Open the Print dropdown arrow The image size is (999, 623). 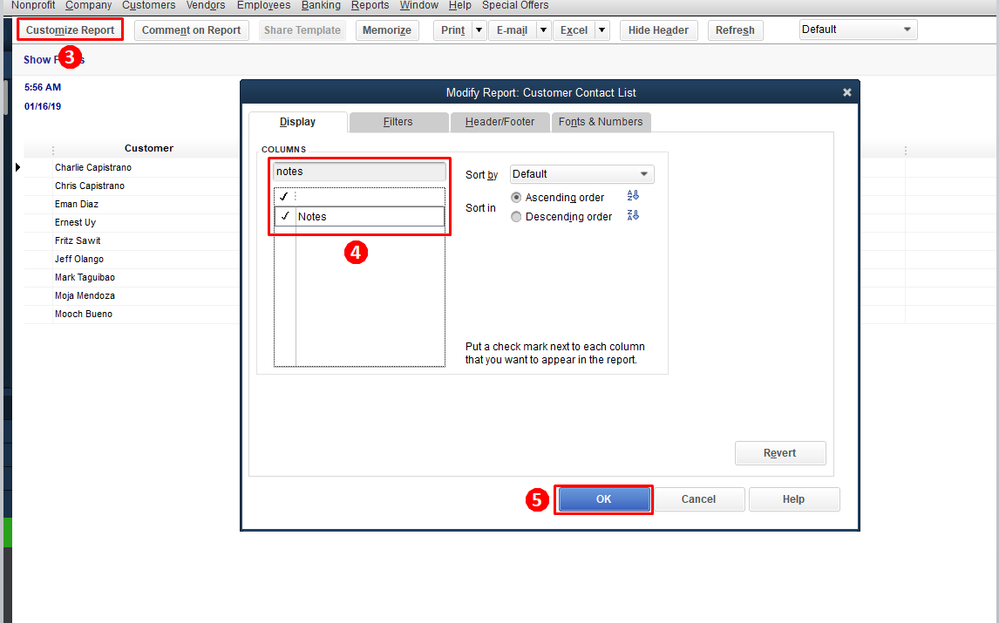[x=479, y=30]
